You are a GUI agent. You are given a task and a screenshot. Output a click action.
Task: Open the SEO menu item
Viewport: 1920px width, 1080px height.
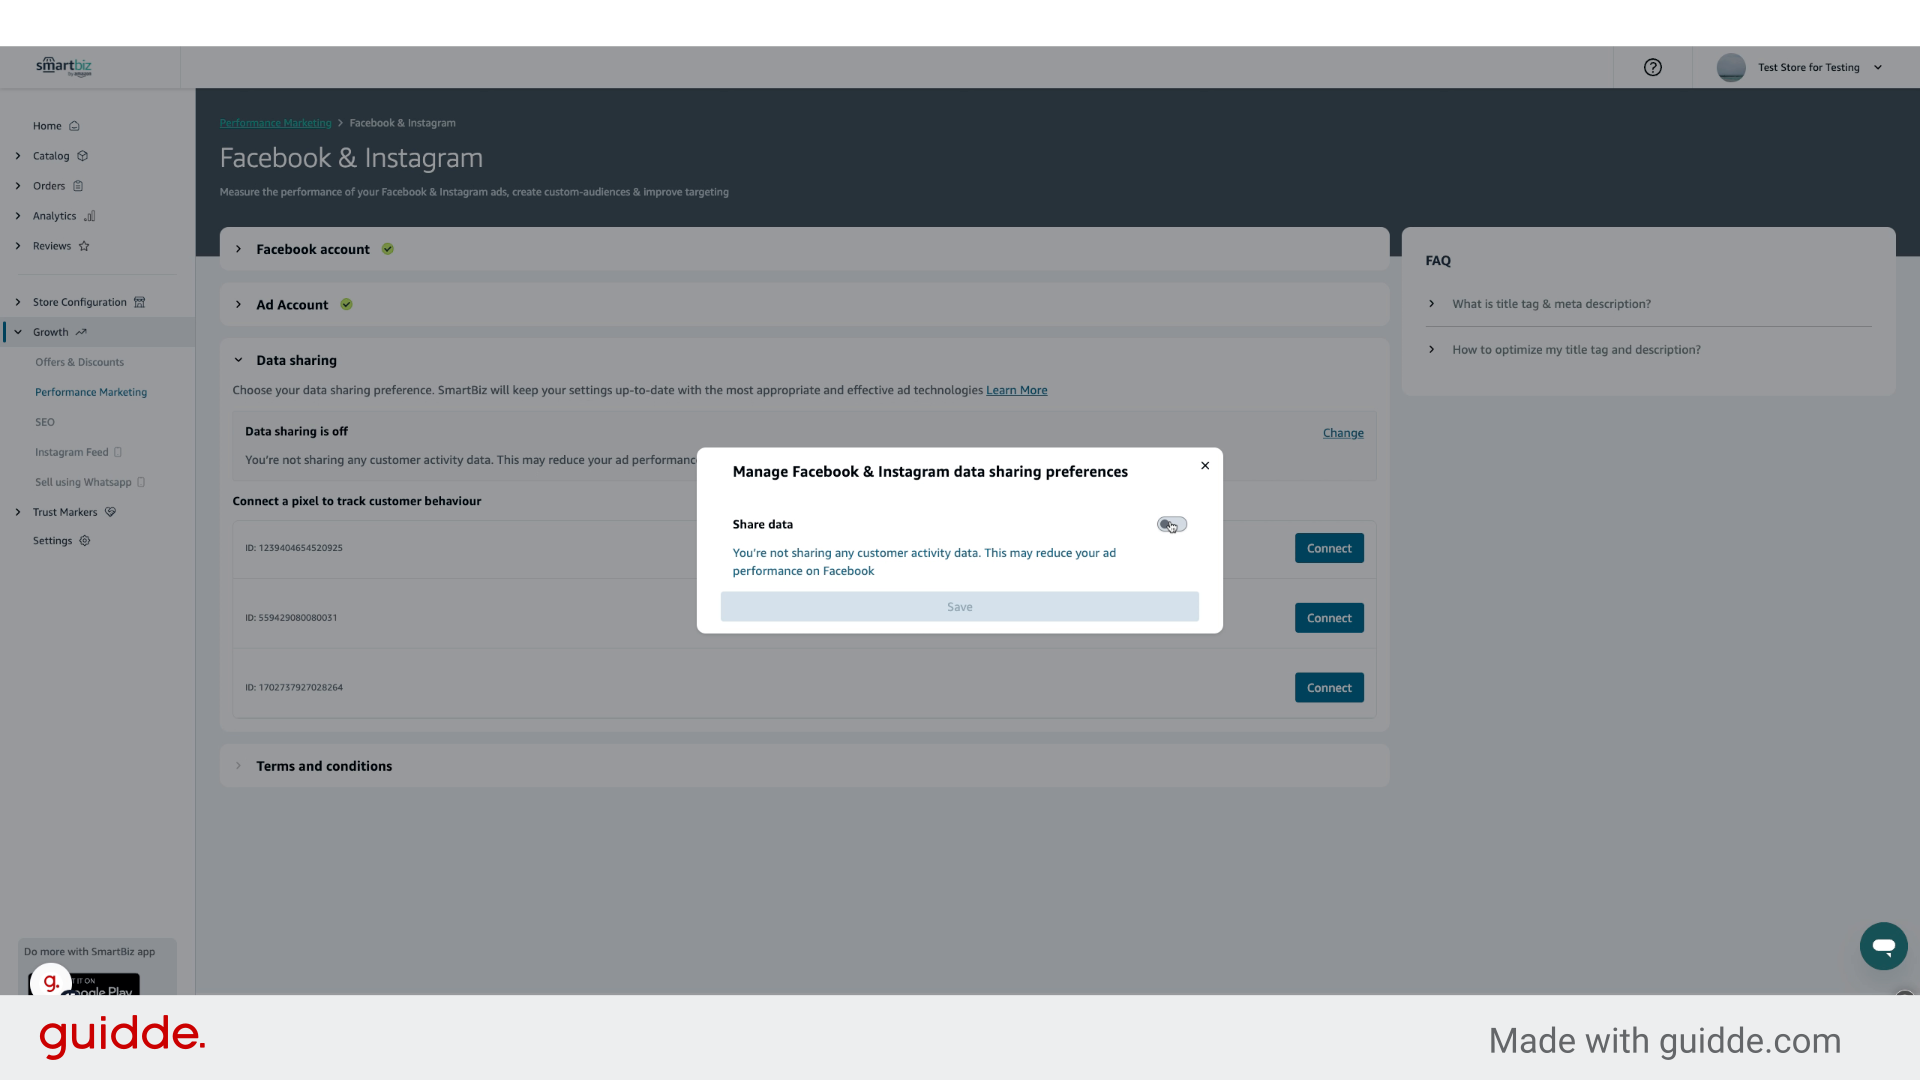tap(45, 422)
